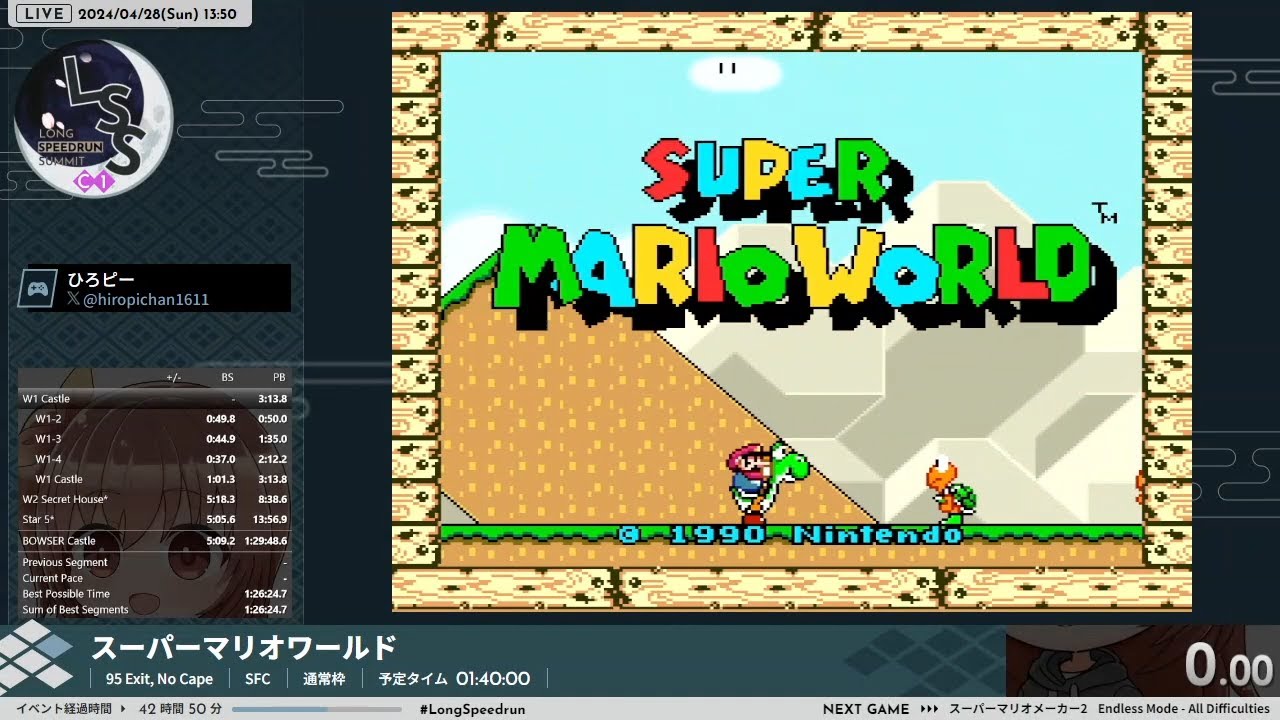Screen dimensions: 1280x720
Task: Click the イベント経過時間 label
Action: (x=63, y=709)
